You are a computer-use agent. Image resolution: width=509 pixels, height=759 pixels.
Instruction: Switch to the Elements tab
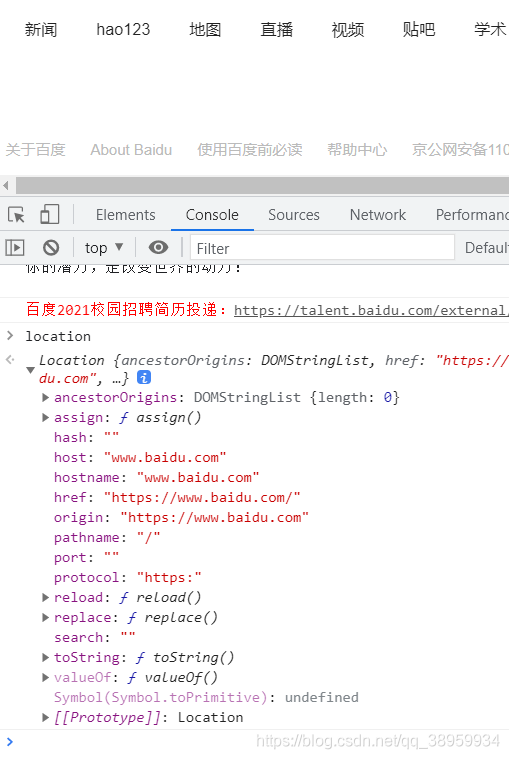coord(125,215)
